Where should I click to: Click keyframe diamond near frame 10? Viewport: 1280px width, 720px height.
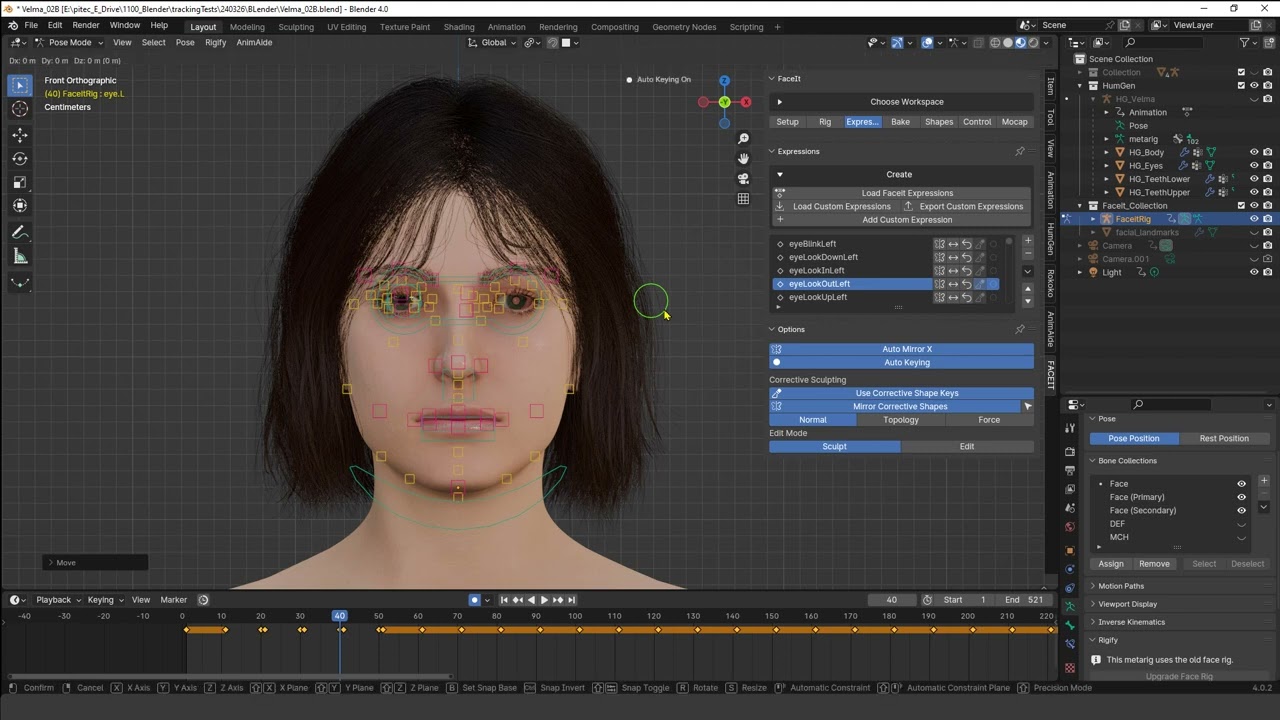point(225,630)
